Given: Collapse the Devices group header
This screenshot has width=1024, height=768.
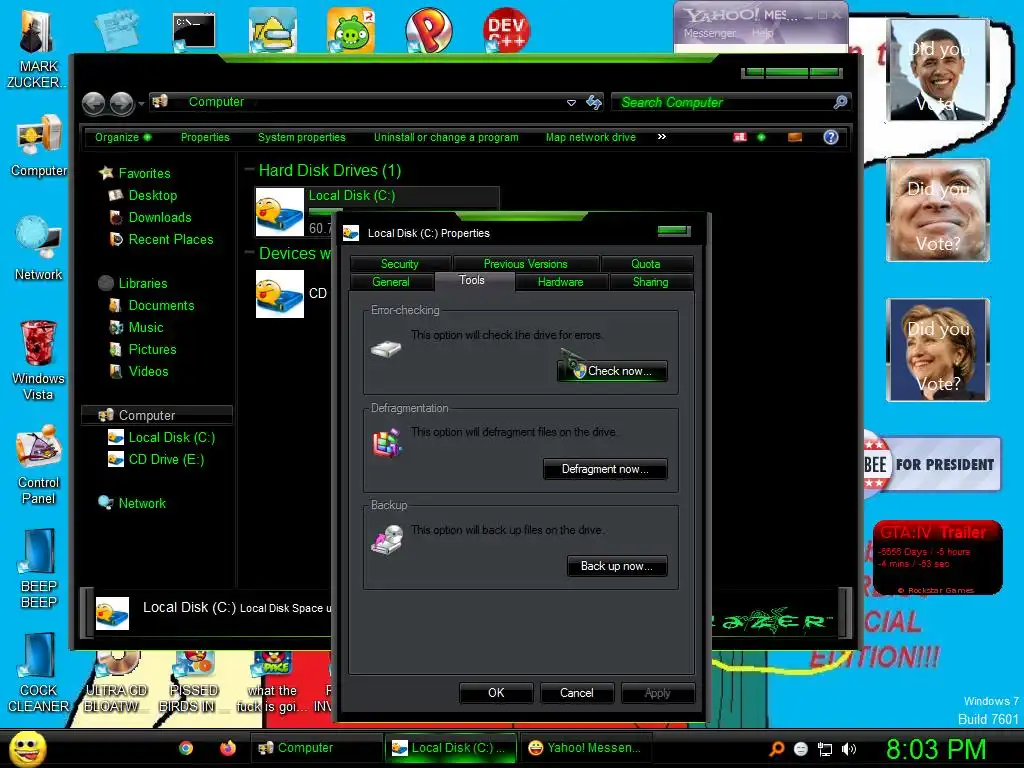Looking at the screenshot, I should [x=249, y=253].
